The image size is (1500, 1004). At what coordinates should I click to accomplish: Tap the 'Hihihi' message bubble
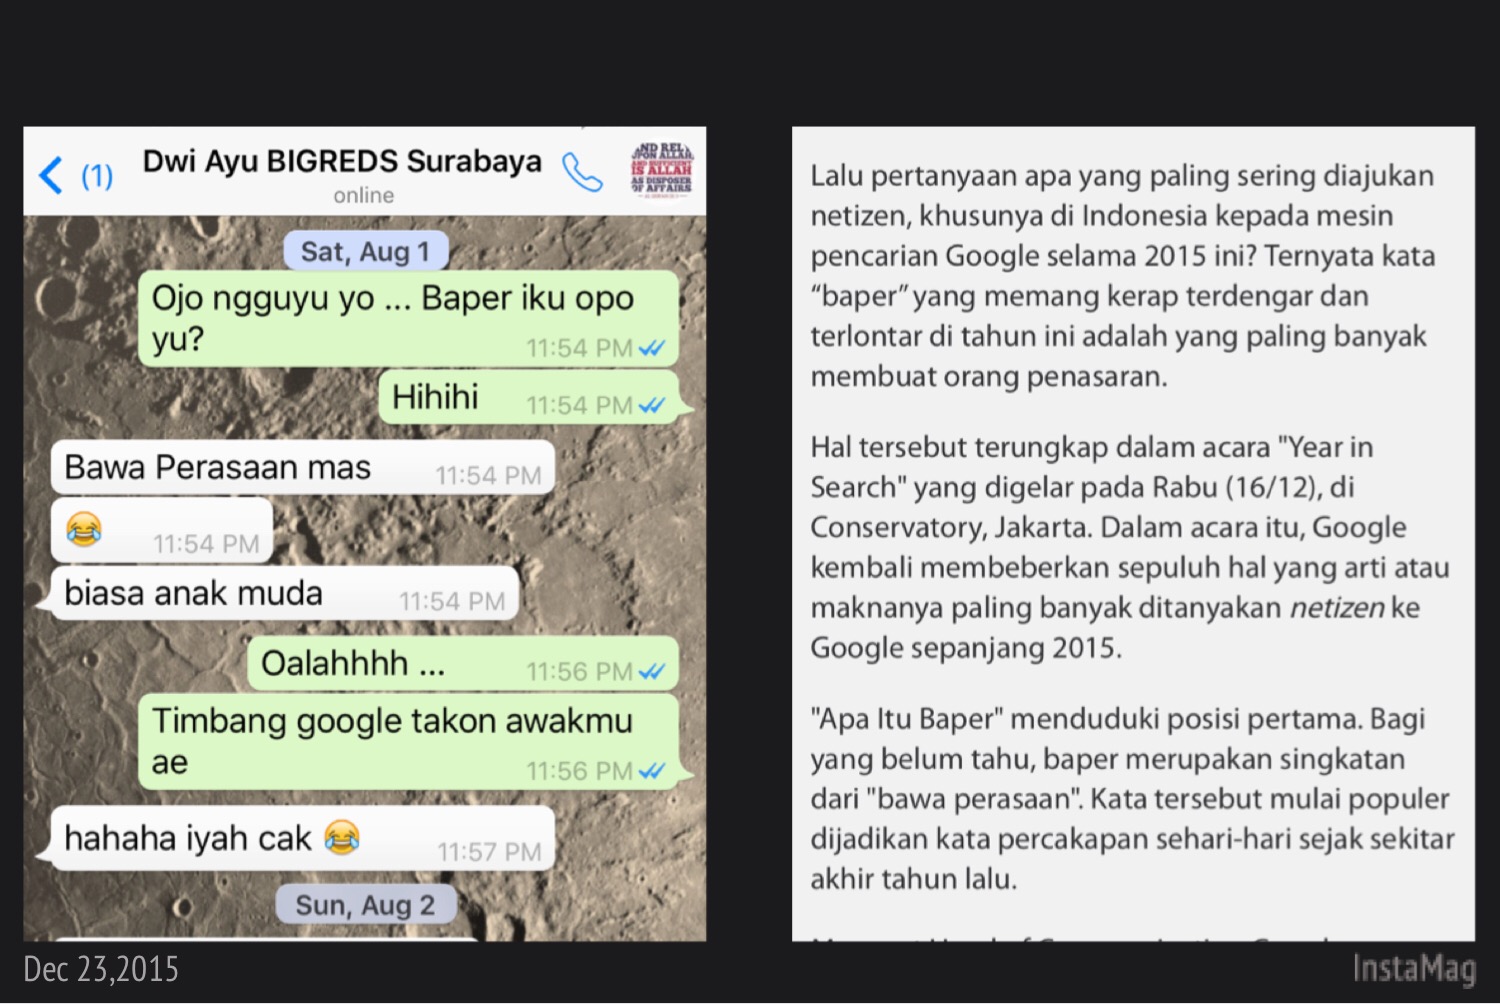pyautogui.click(x=530, y=397)
